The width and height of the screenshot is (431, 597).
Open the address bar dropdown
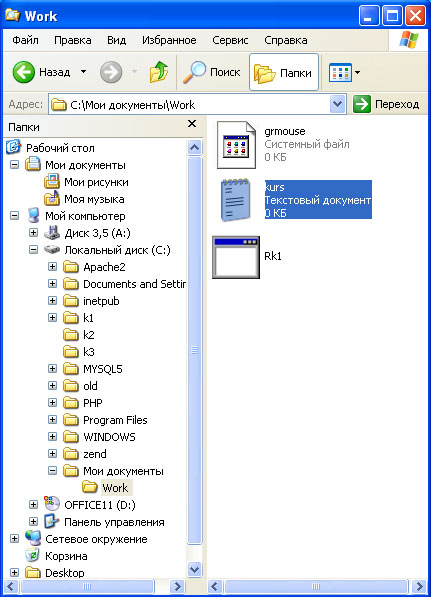(x=337, y=104)
